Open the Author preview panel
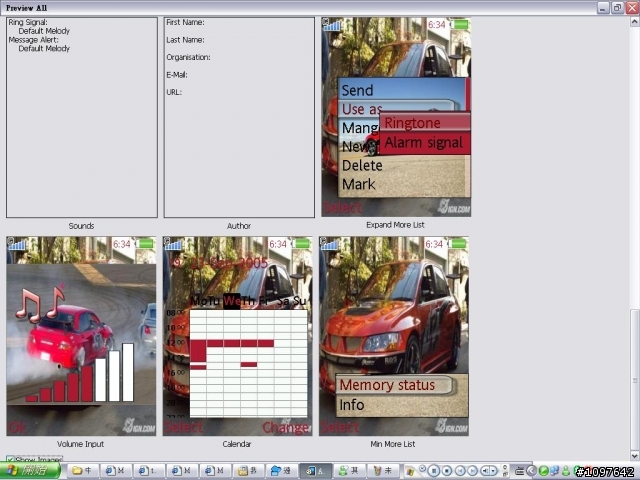640x480 pixels. coord(239,117)
